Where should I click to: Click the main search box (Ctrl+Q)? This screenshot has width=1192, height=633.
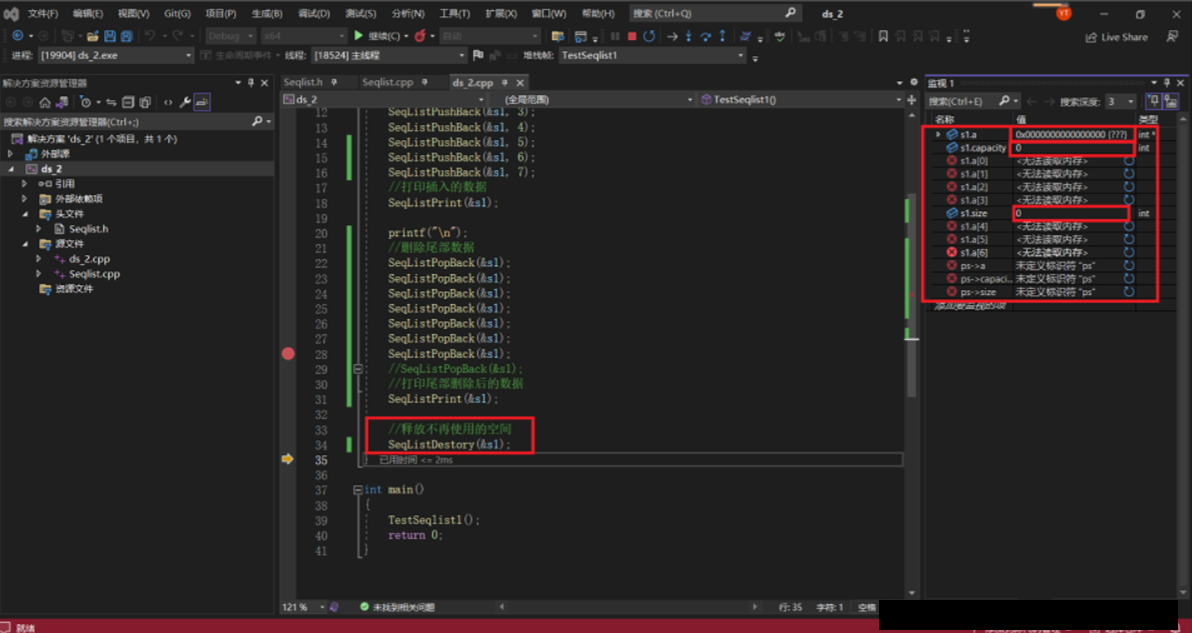tap(715, 14)
